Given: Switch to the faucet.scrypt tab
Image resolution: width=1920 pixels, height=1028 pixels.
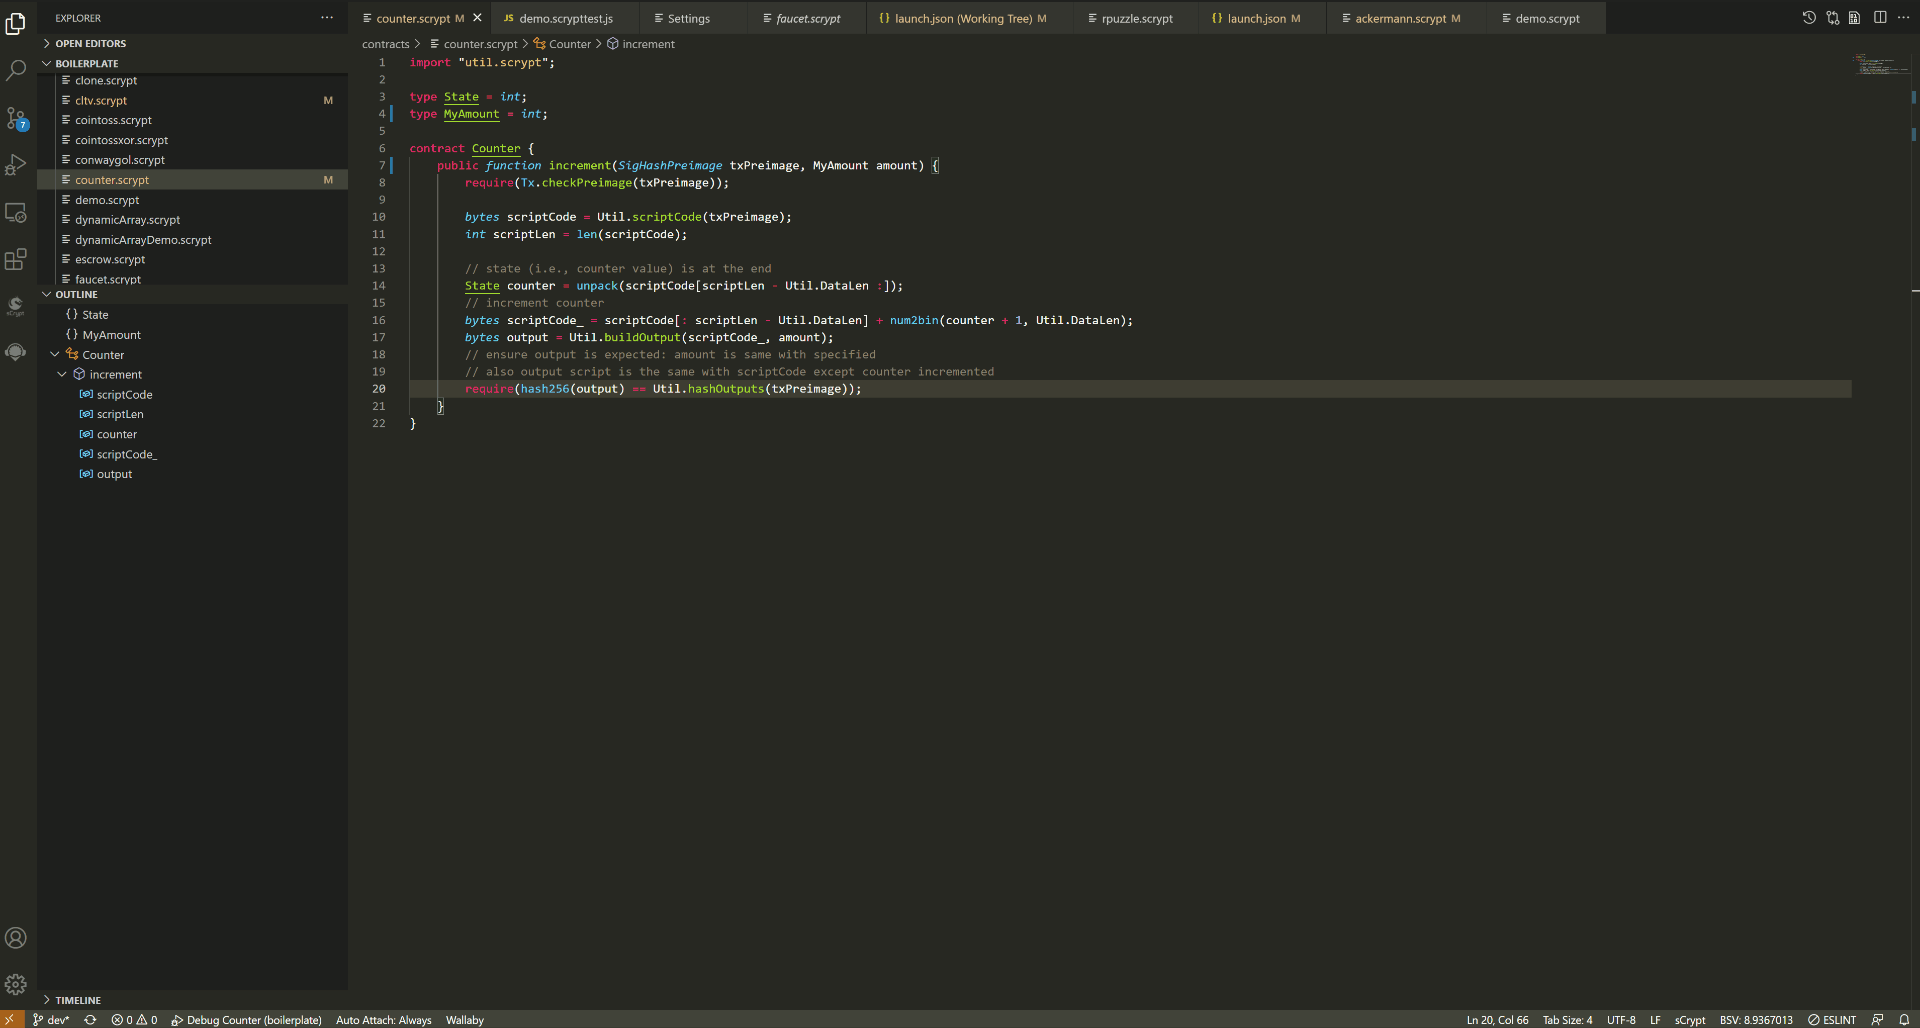Looking at the screenshot, I should click(808, 18).
